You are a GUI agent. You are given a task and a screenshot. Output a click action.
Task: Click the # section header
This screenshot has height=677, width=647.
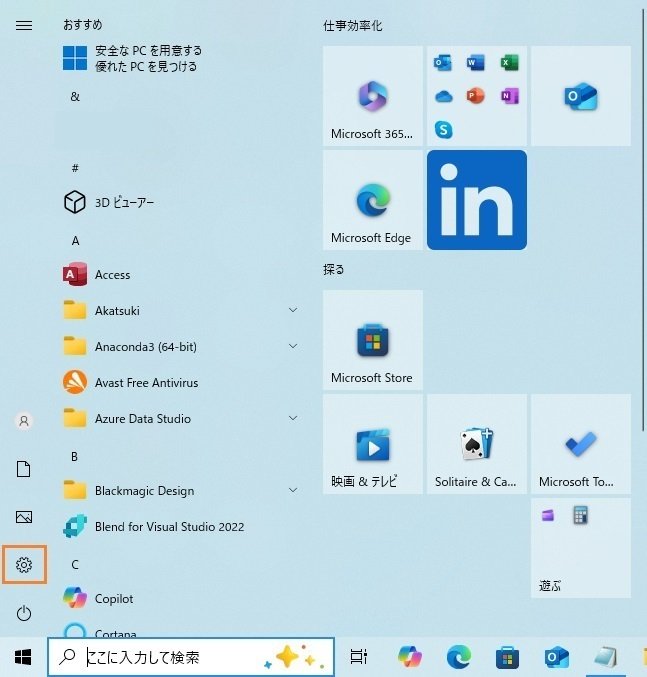point(75,168)
